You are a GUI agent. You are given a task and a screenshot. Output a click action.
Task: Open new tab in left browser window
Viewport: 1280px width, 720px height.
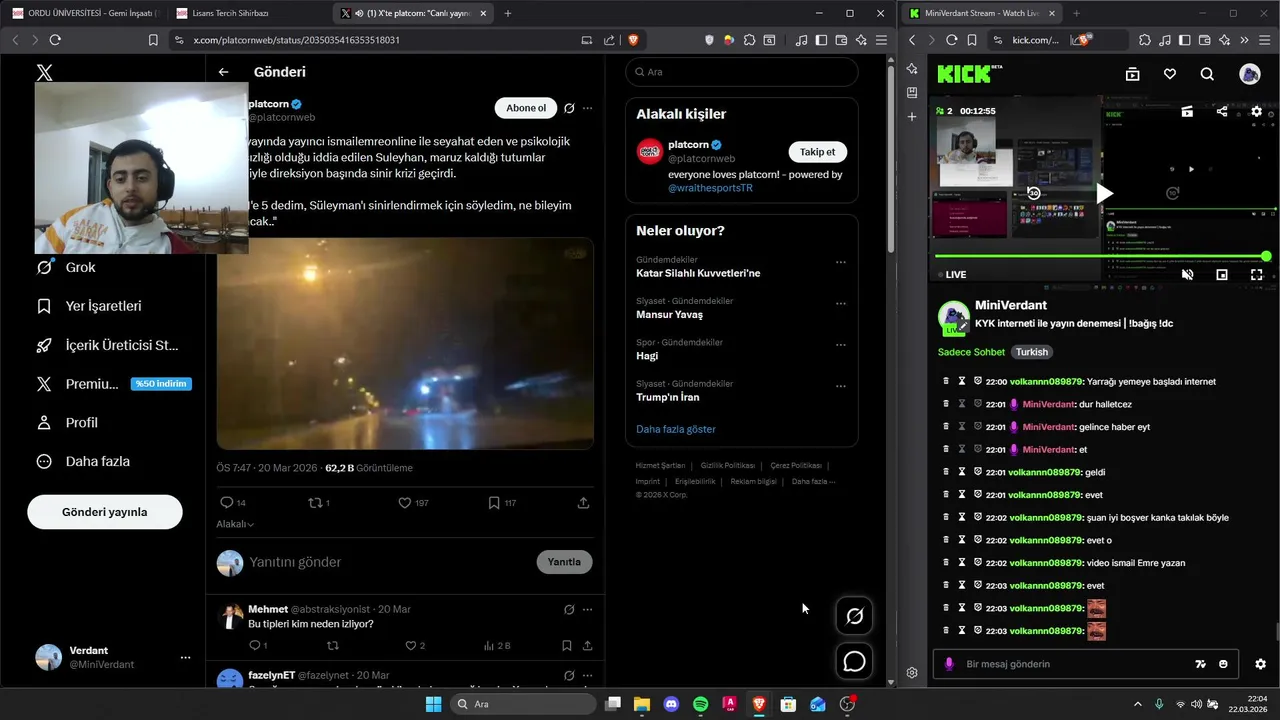coord(507,13)
